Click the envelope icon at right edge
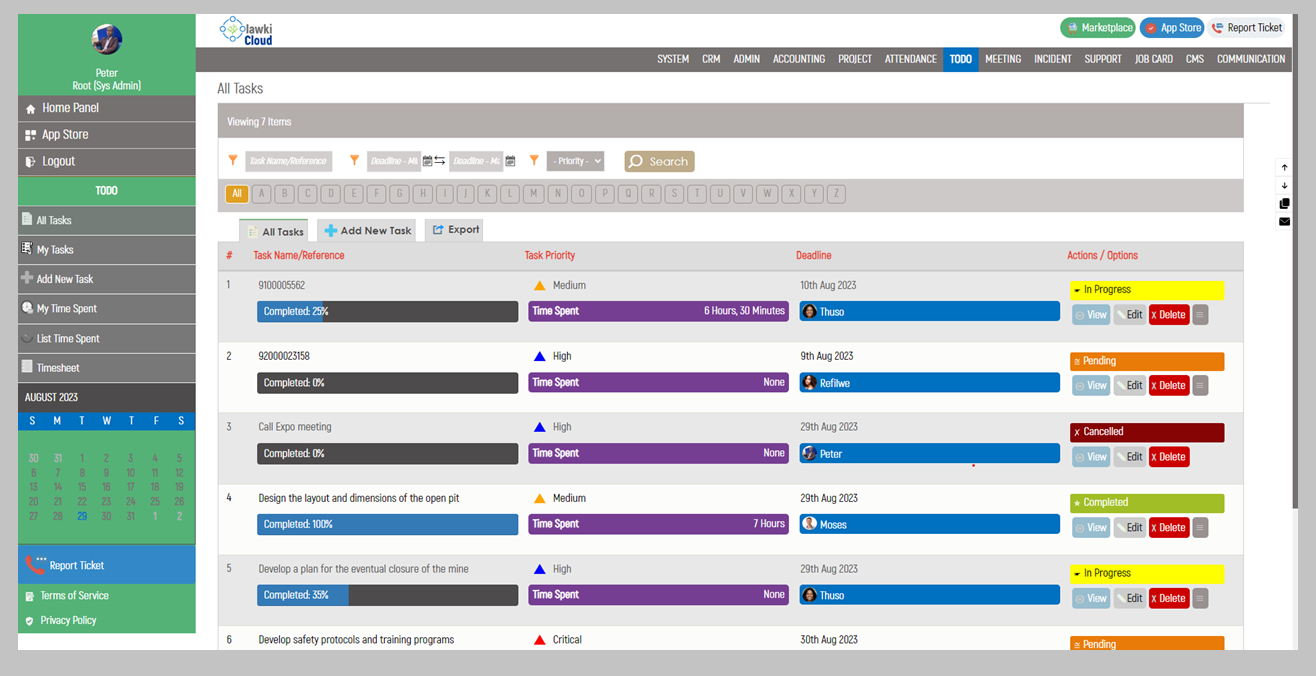The image size is (1316, 676). [1285, 222]
